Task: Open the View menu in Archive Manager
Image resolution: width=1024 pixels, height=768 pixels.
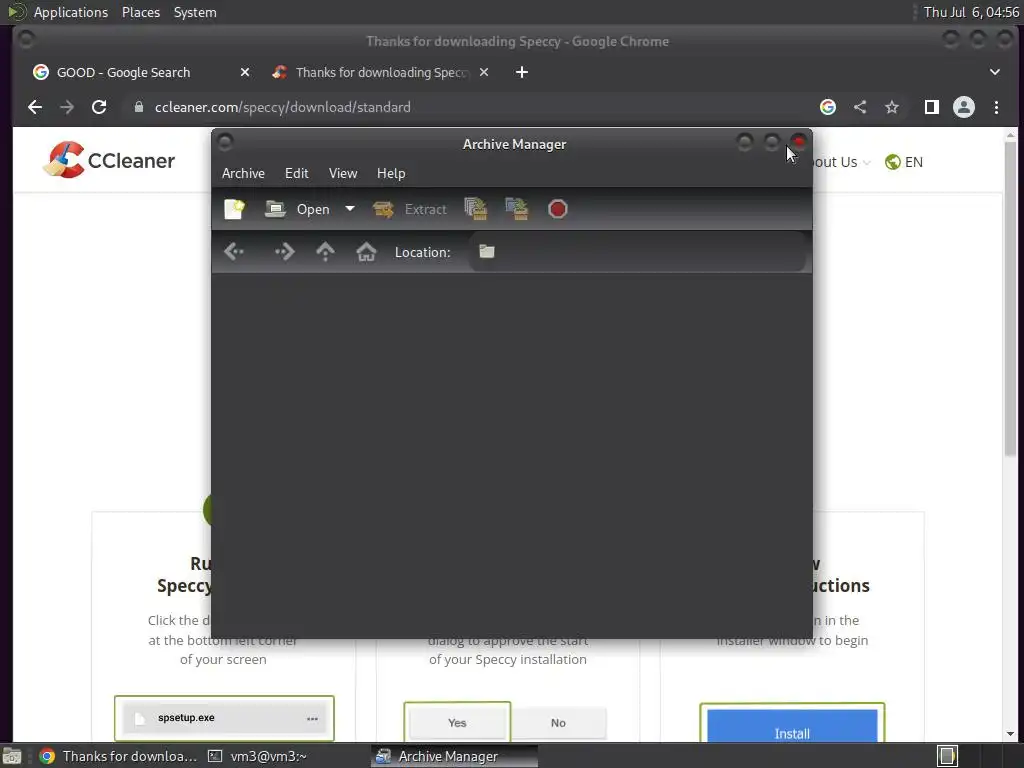Action: pyautogui.click(x=343, y=173)
